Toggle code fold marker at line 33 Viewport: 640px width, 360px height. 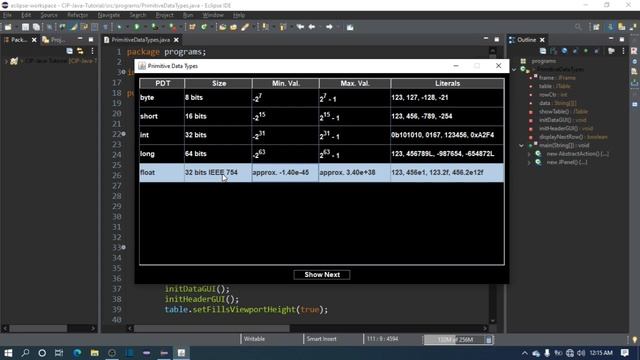124,247
